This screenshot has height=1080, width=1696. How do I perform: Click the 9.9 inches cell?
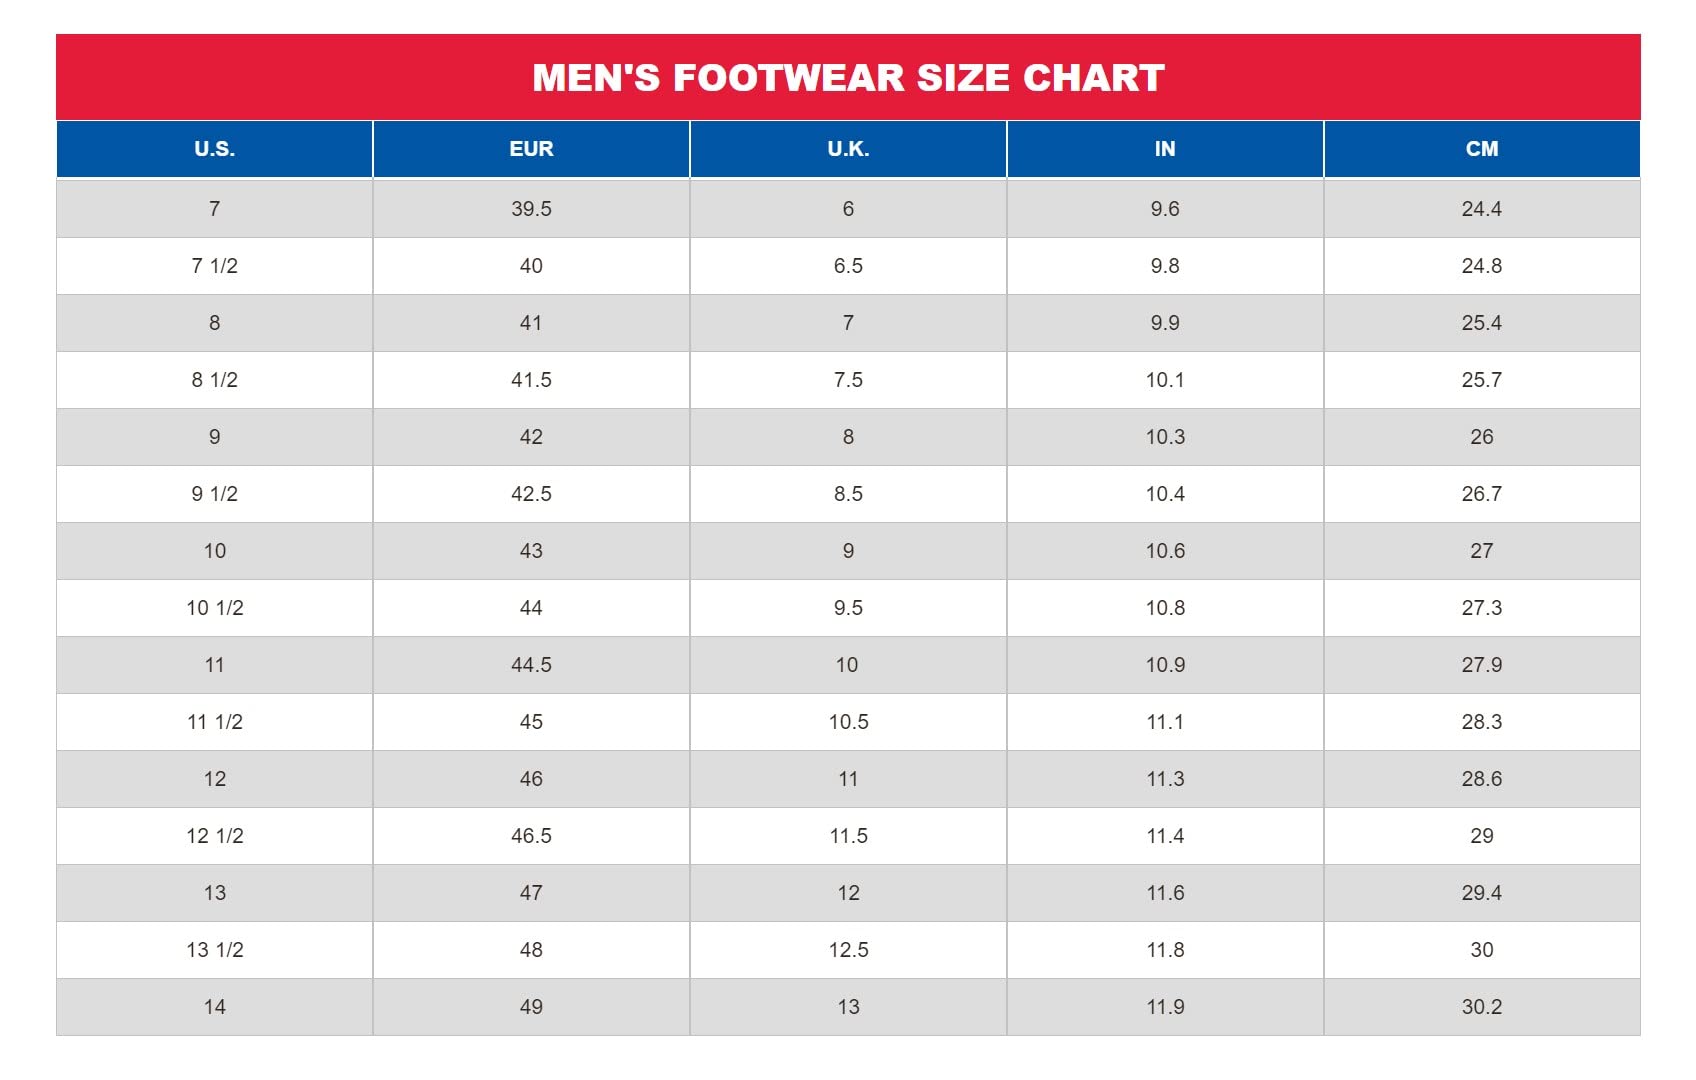(x=1165, y=323)
